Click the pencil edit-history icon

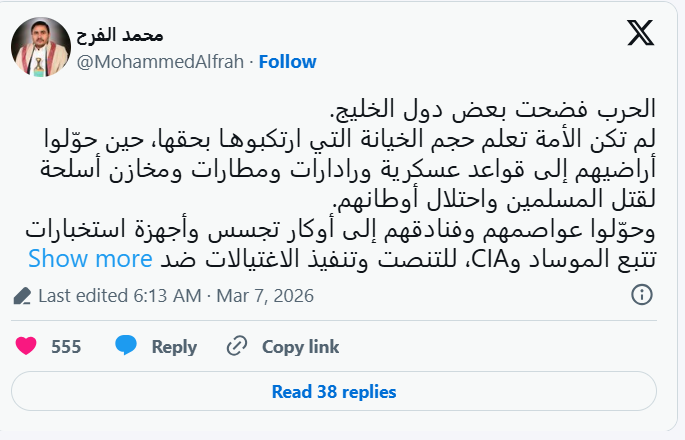click(24, 296)
